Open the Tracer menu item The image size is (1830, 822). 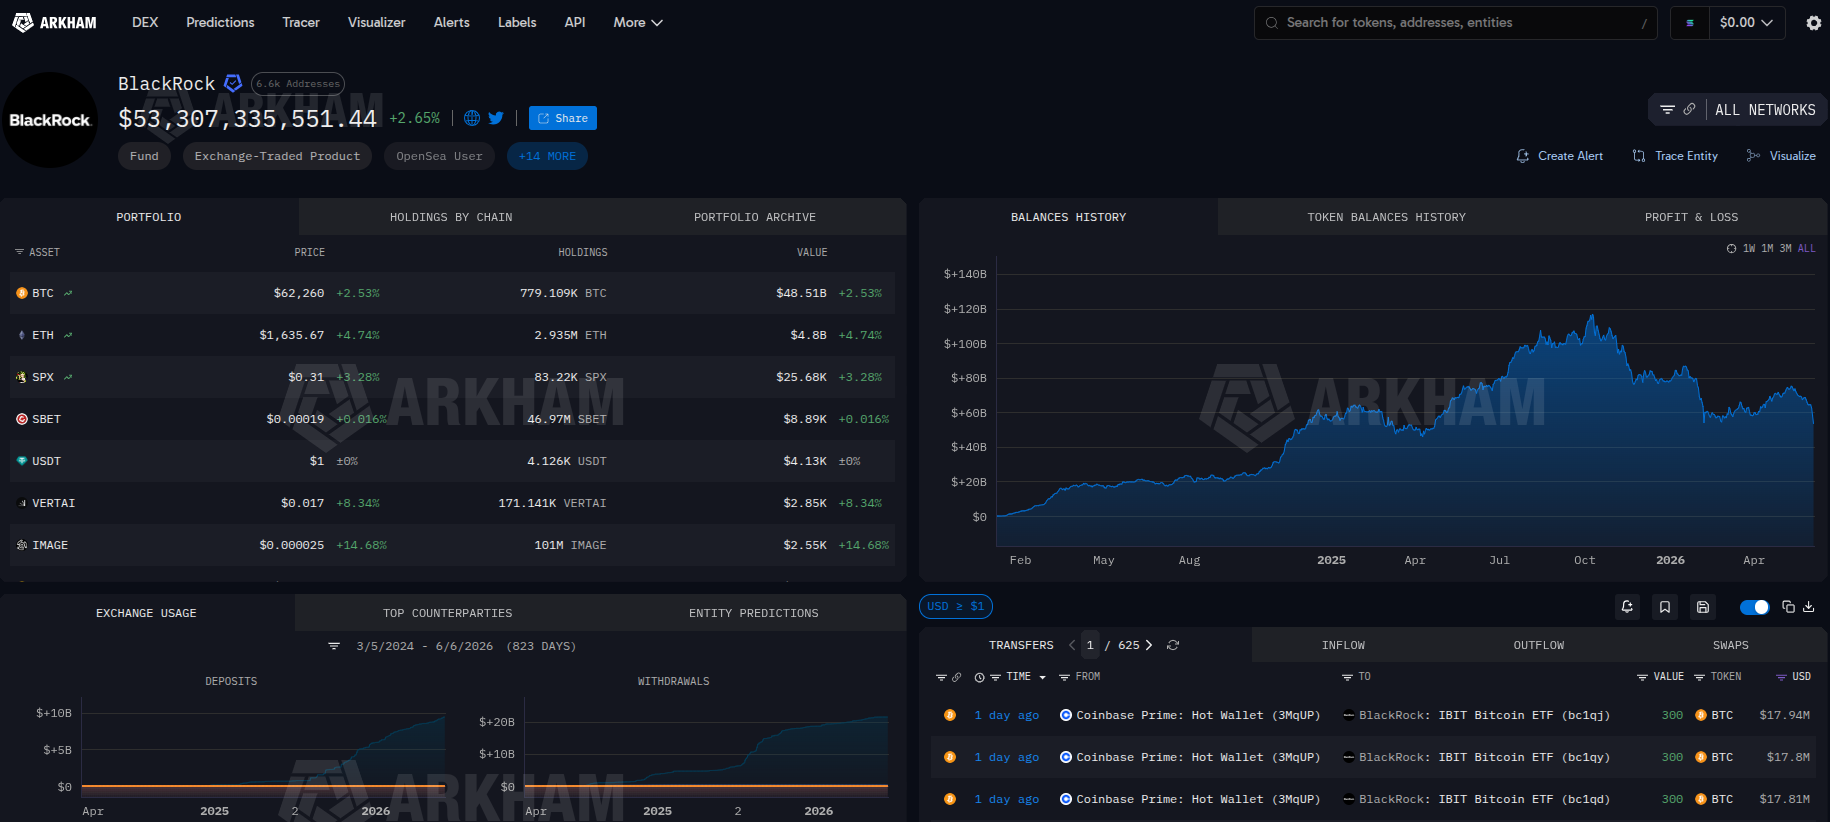pos(301,22)
